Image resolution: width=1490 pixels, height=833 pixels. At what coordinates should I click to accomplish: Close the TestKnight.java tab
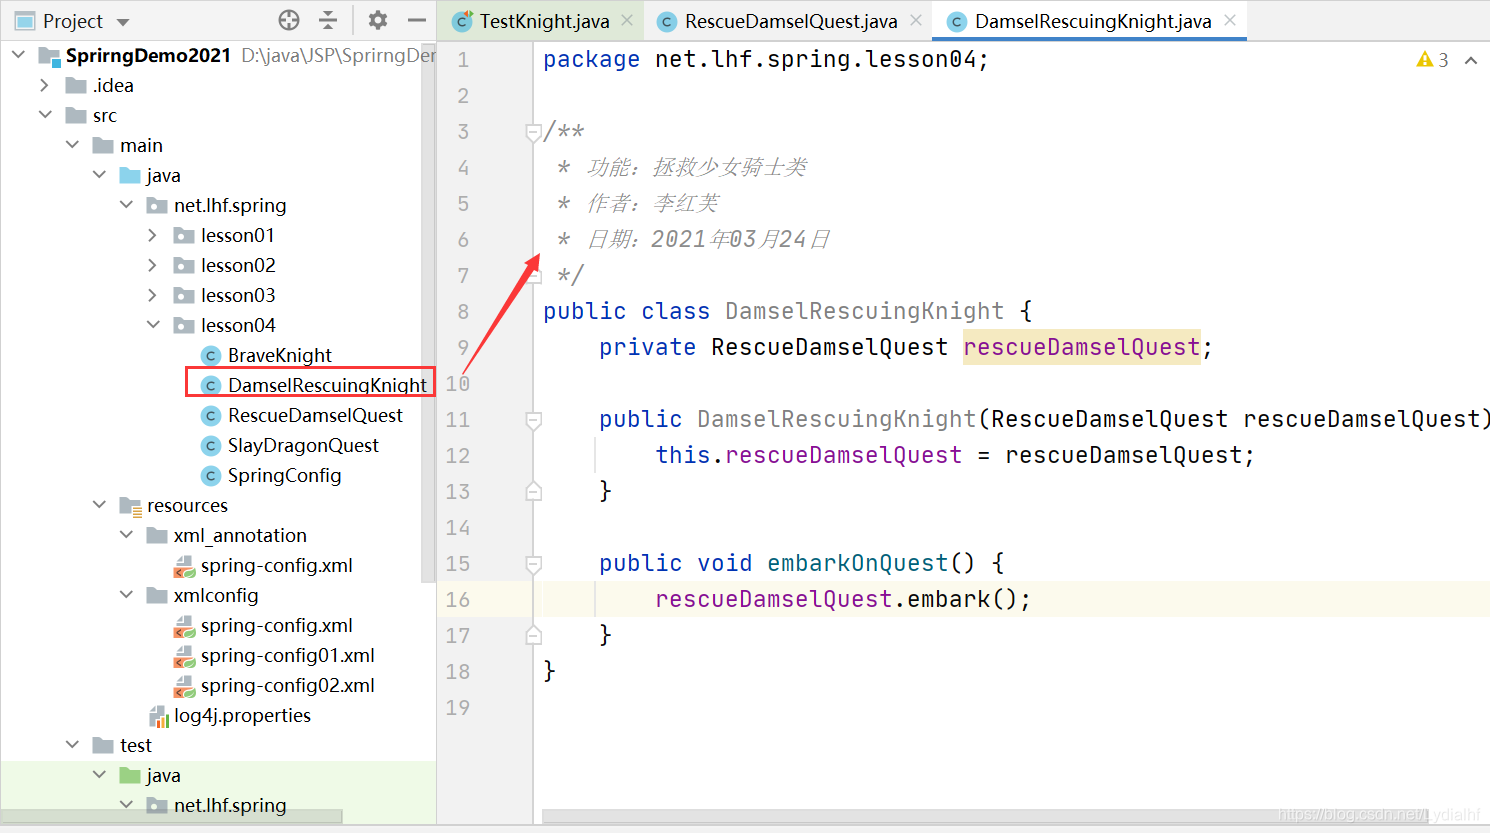point(627,20)
